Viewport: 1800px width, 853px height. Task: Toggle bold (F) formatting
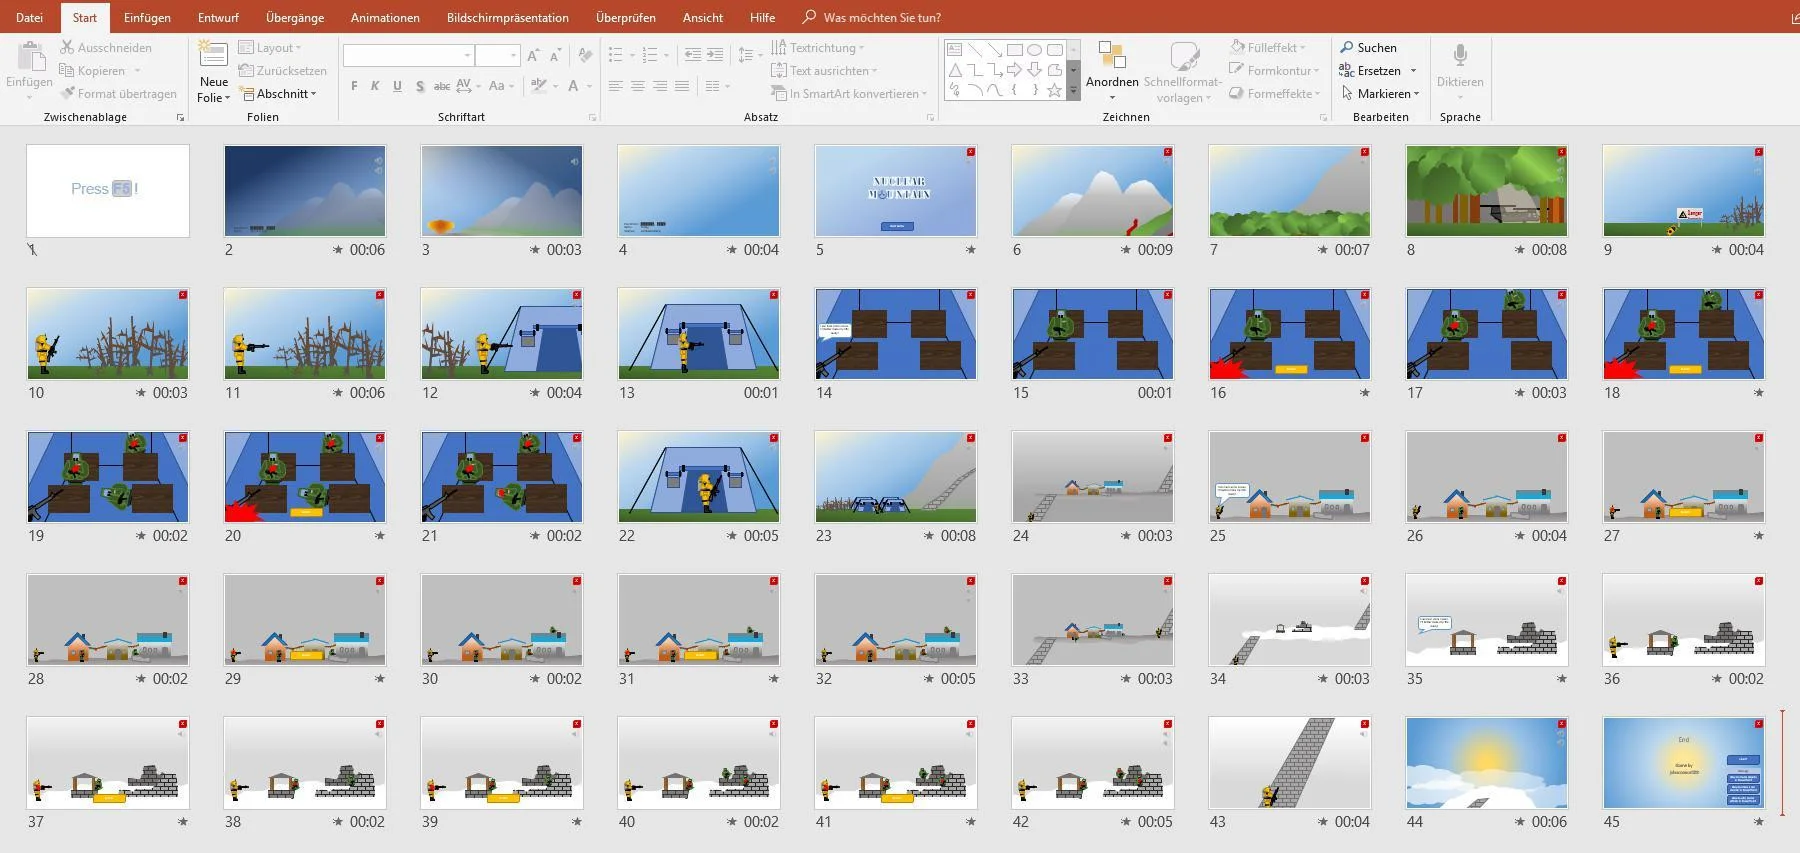point(354,86)
